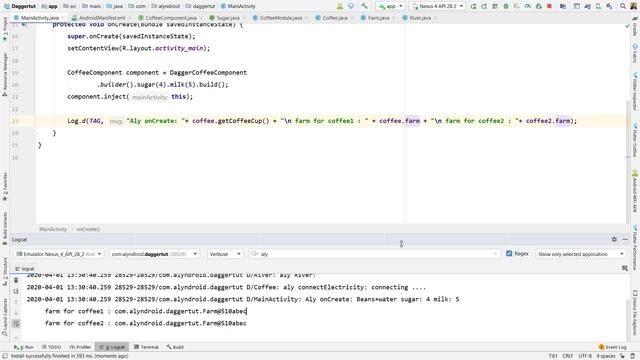Open the Resource Manager side tab
The image size is (640, 360).
[5, 74]
